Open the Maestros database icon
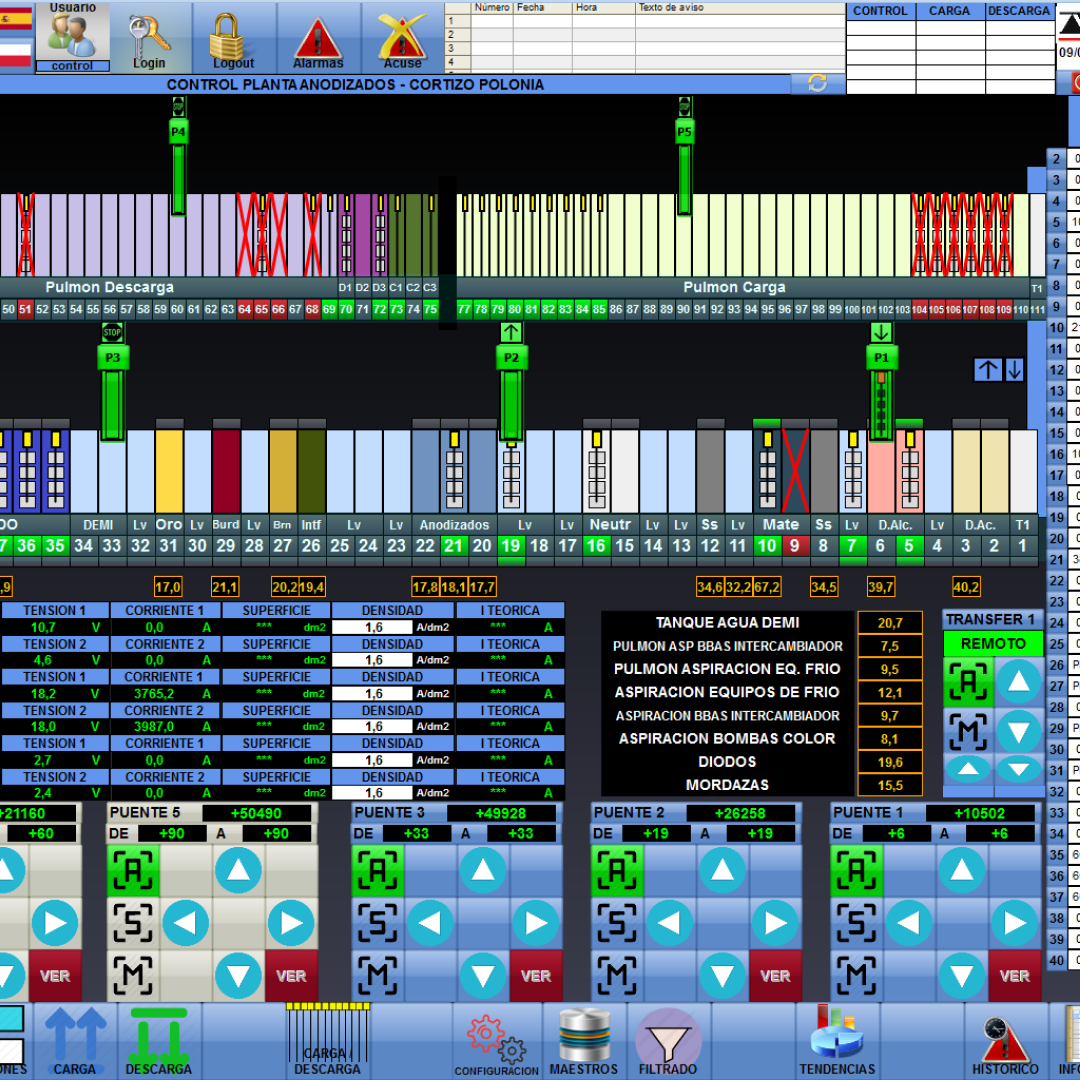This screenshot has width=1080, height=1080. pos(584,1040)
